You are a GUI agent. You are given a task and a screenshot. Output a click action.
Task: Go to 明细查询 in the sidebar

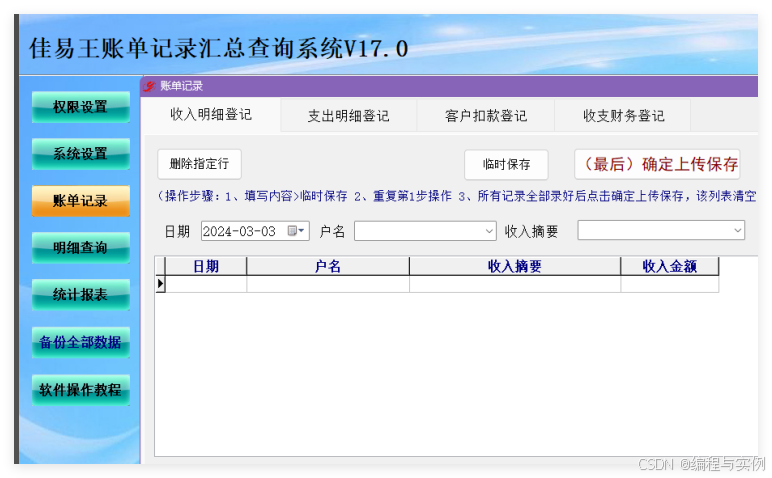coord(81,248)
